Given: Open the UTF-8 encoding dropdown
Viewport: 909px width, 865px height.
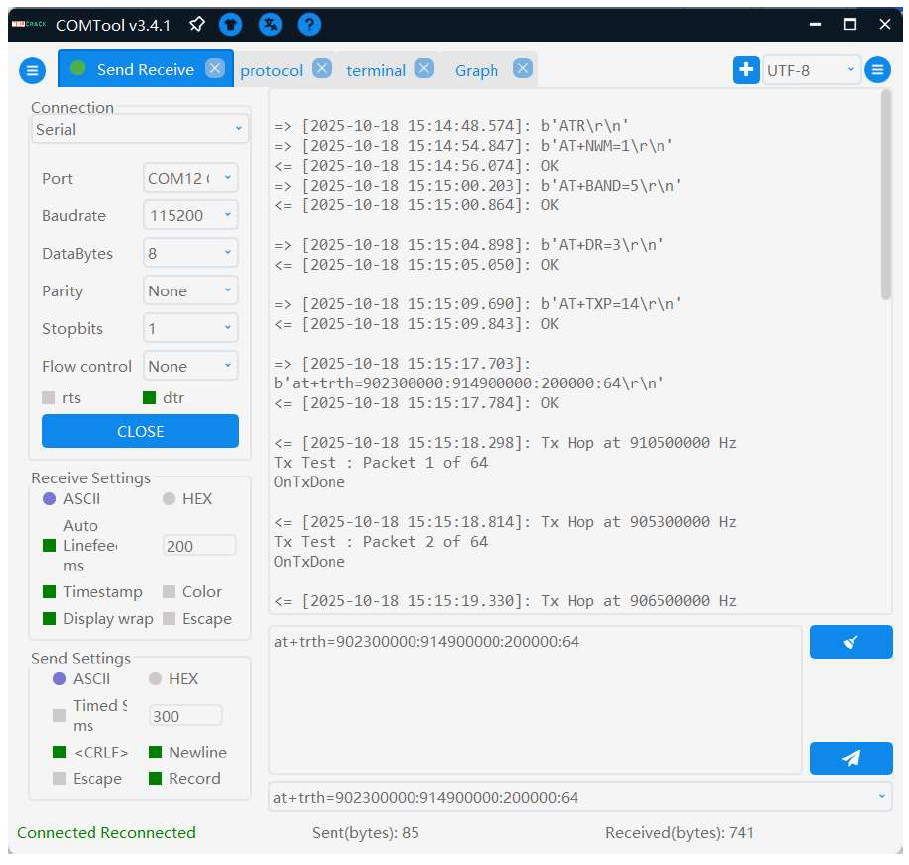Looking at the screenshot, I should click(811, 70).
